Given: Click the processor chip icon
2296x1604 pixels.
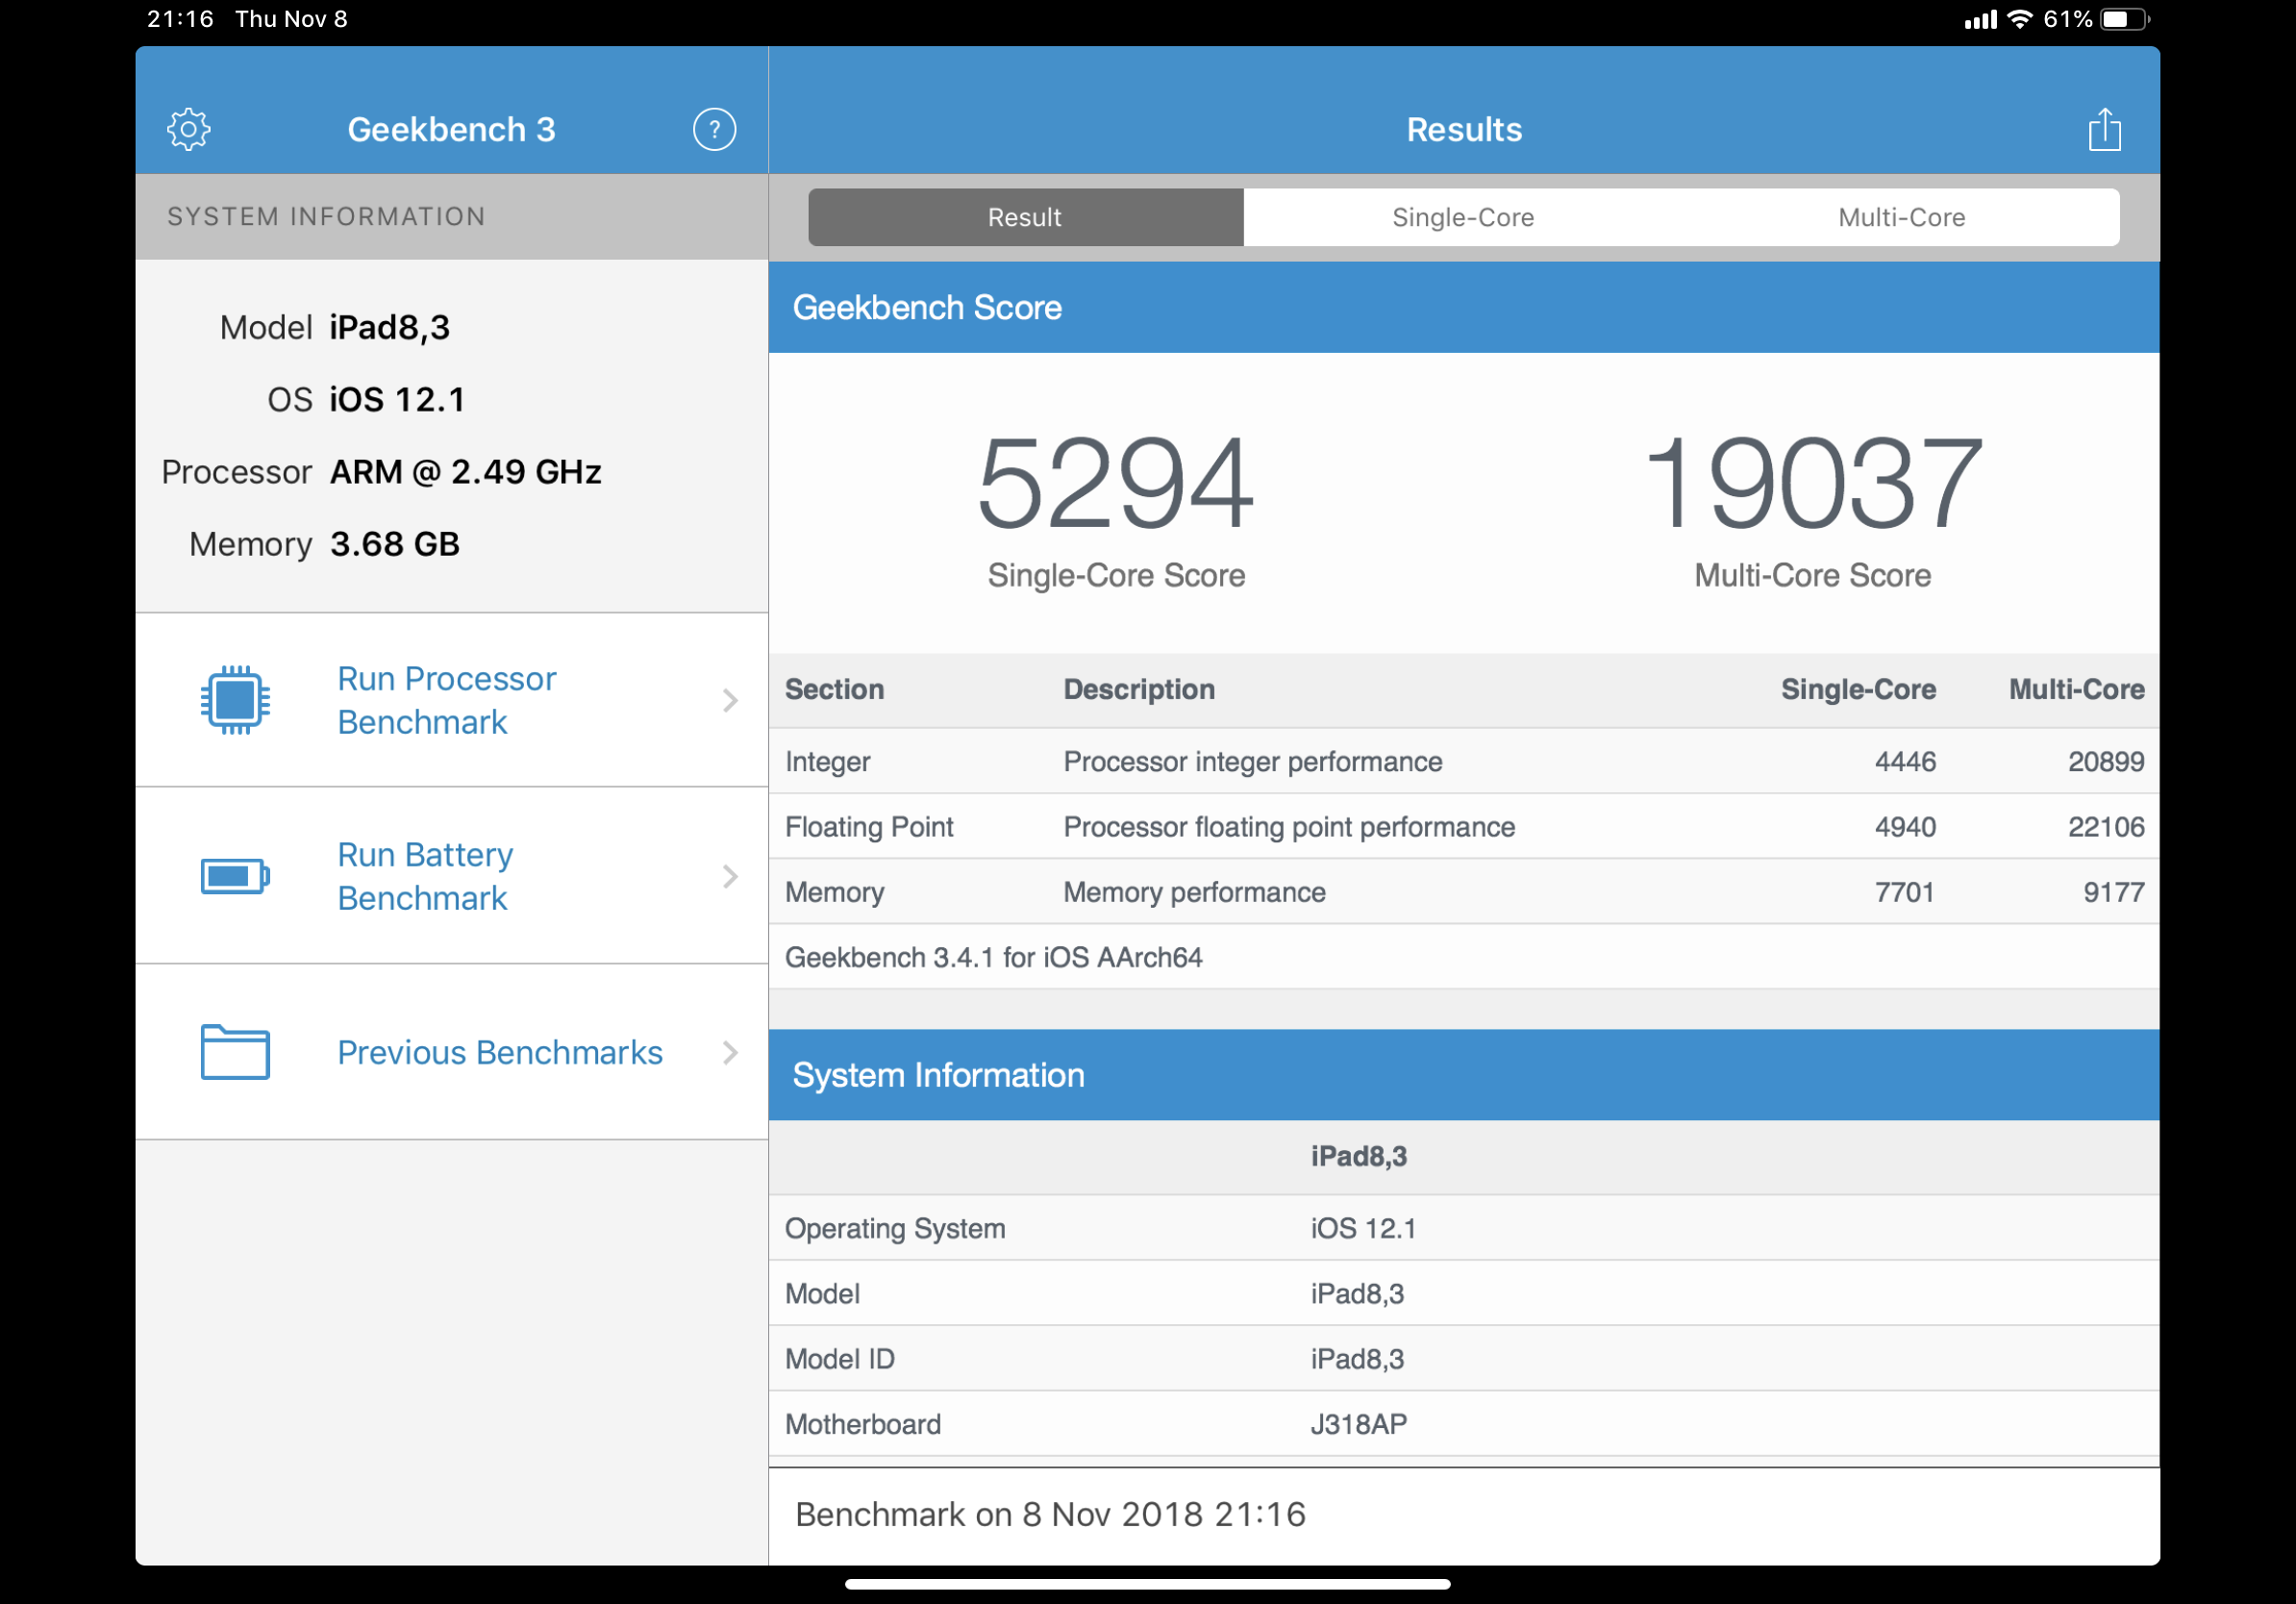Looking at the screenshot, I should (x=235, y=700).
